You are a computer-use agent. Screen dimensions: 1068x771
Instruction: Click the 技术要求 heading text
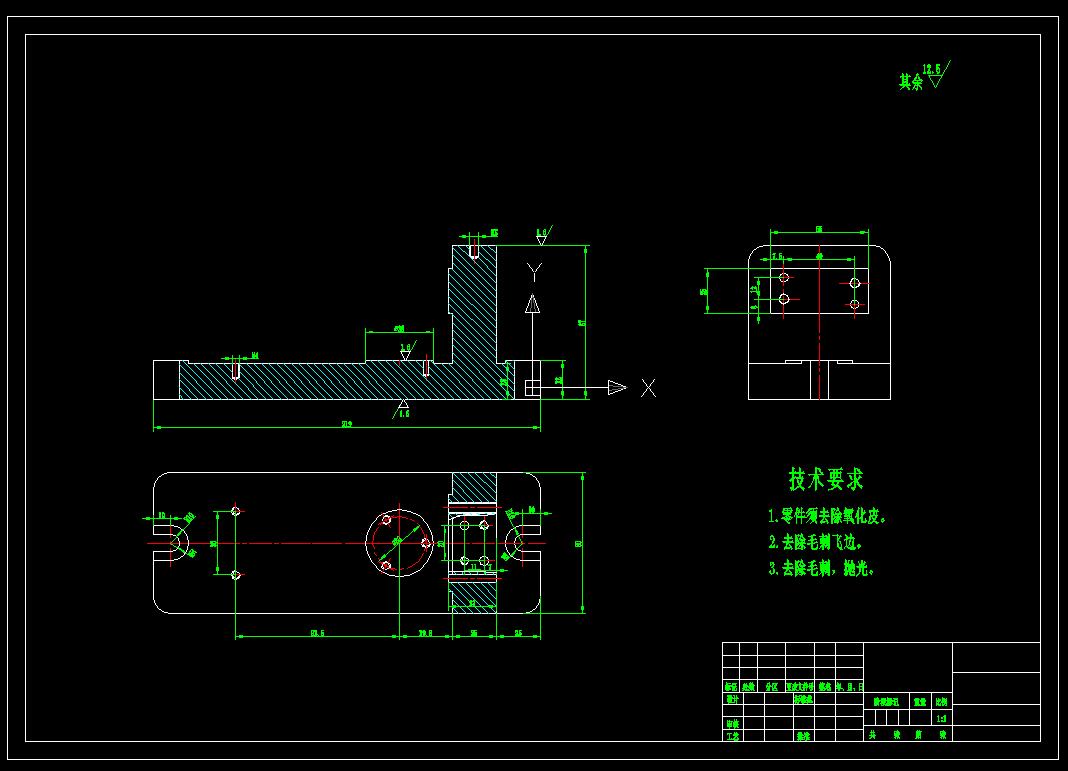(826, 479)
